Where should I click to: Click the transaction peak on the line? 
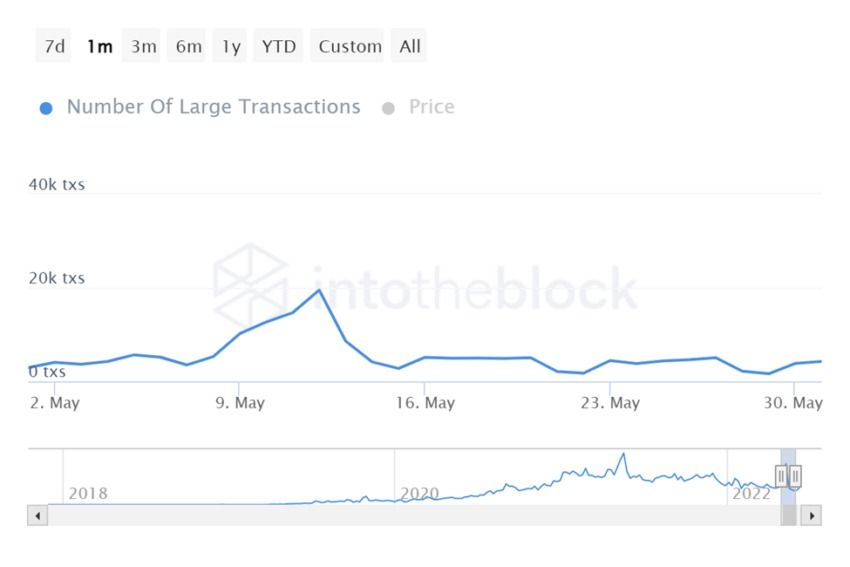click(319, 290)
